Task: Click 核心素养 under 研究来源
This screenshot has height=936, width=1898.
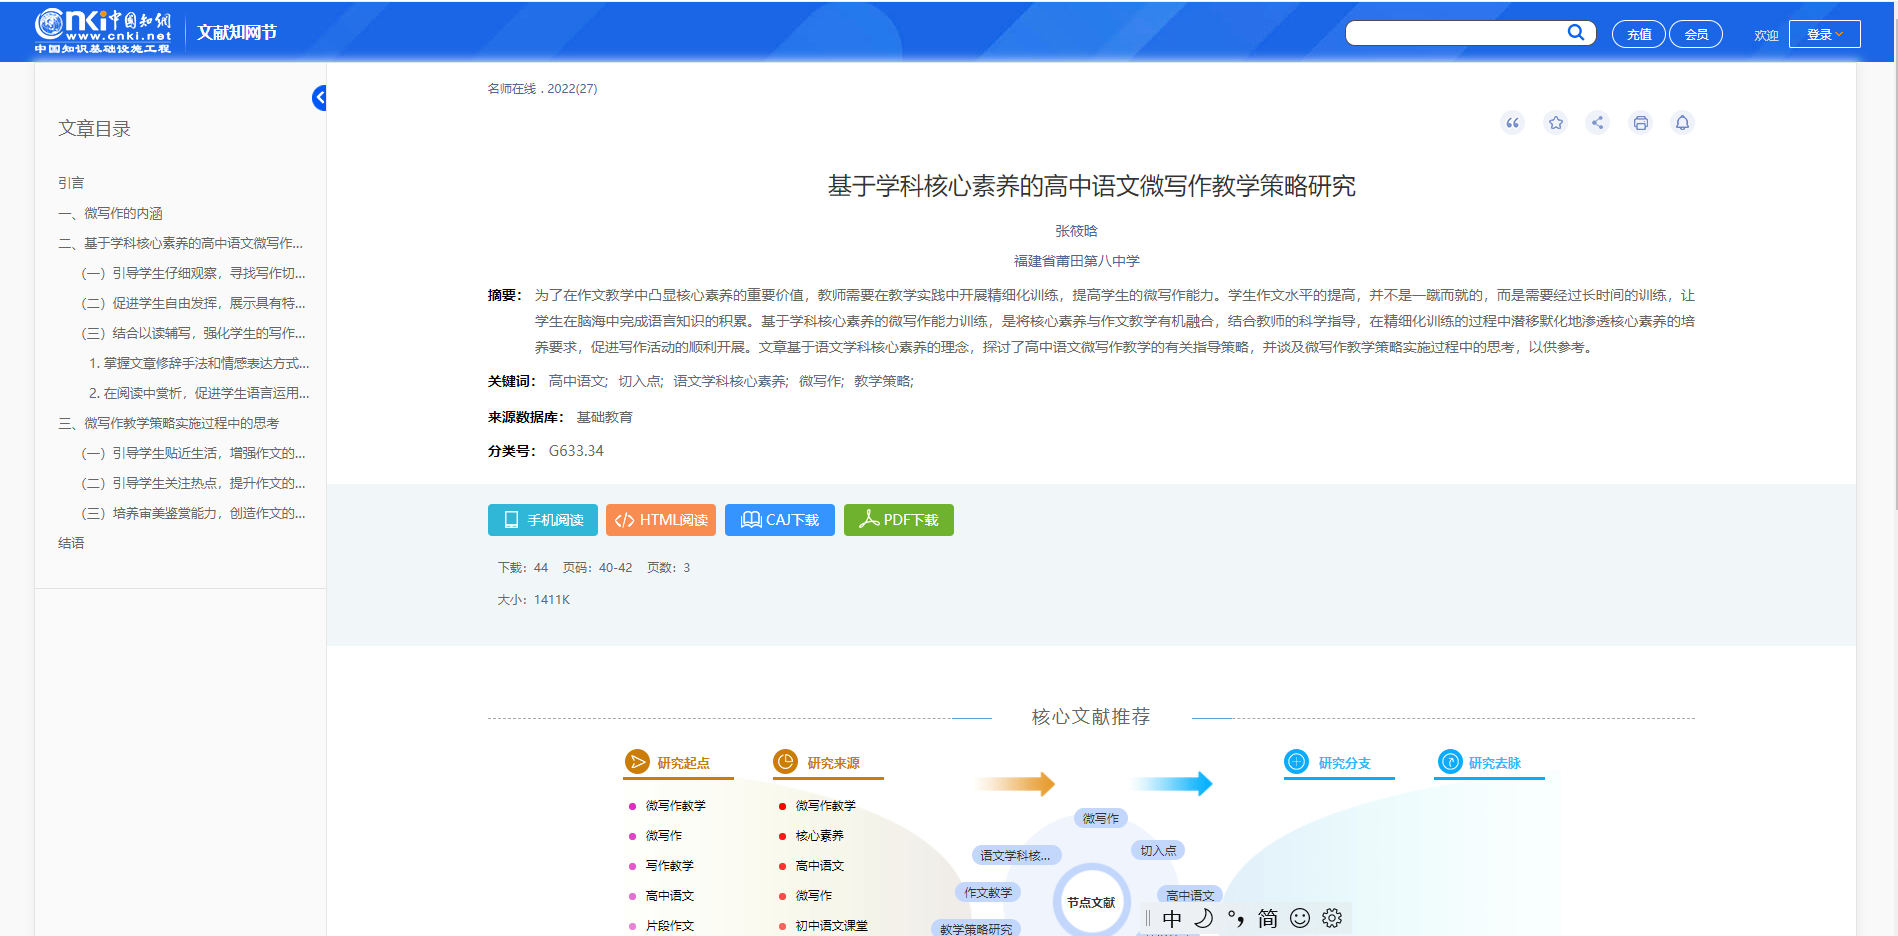Action: (819, 836)
